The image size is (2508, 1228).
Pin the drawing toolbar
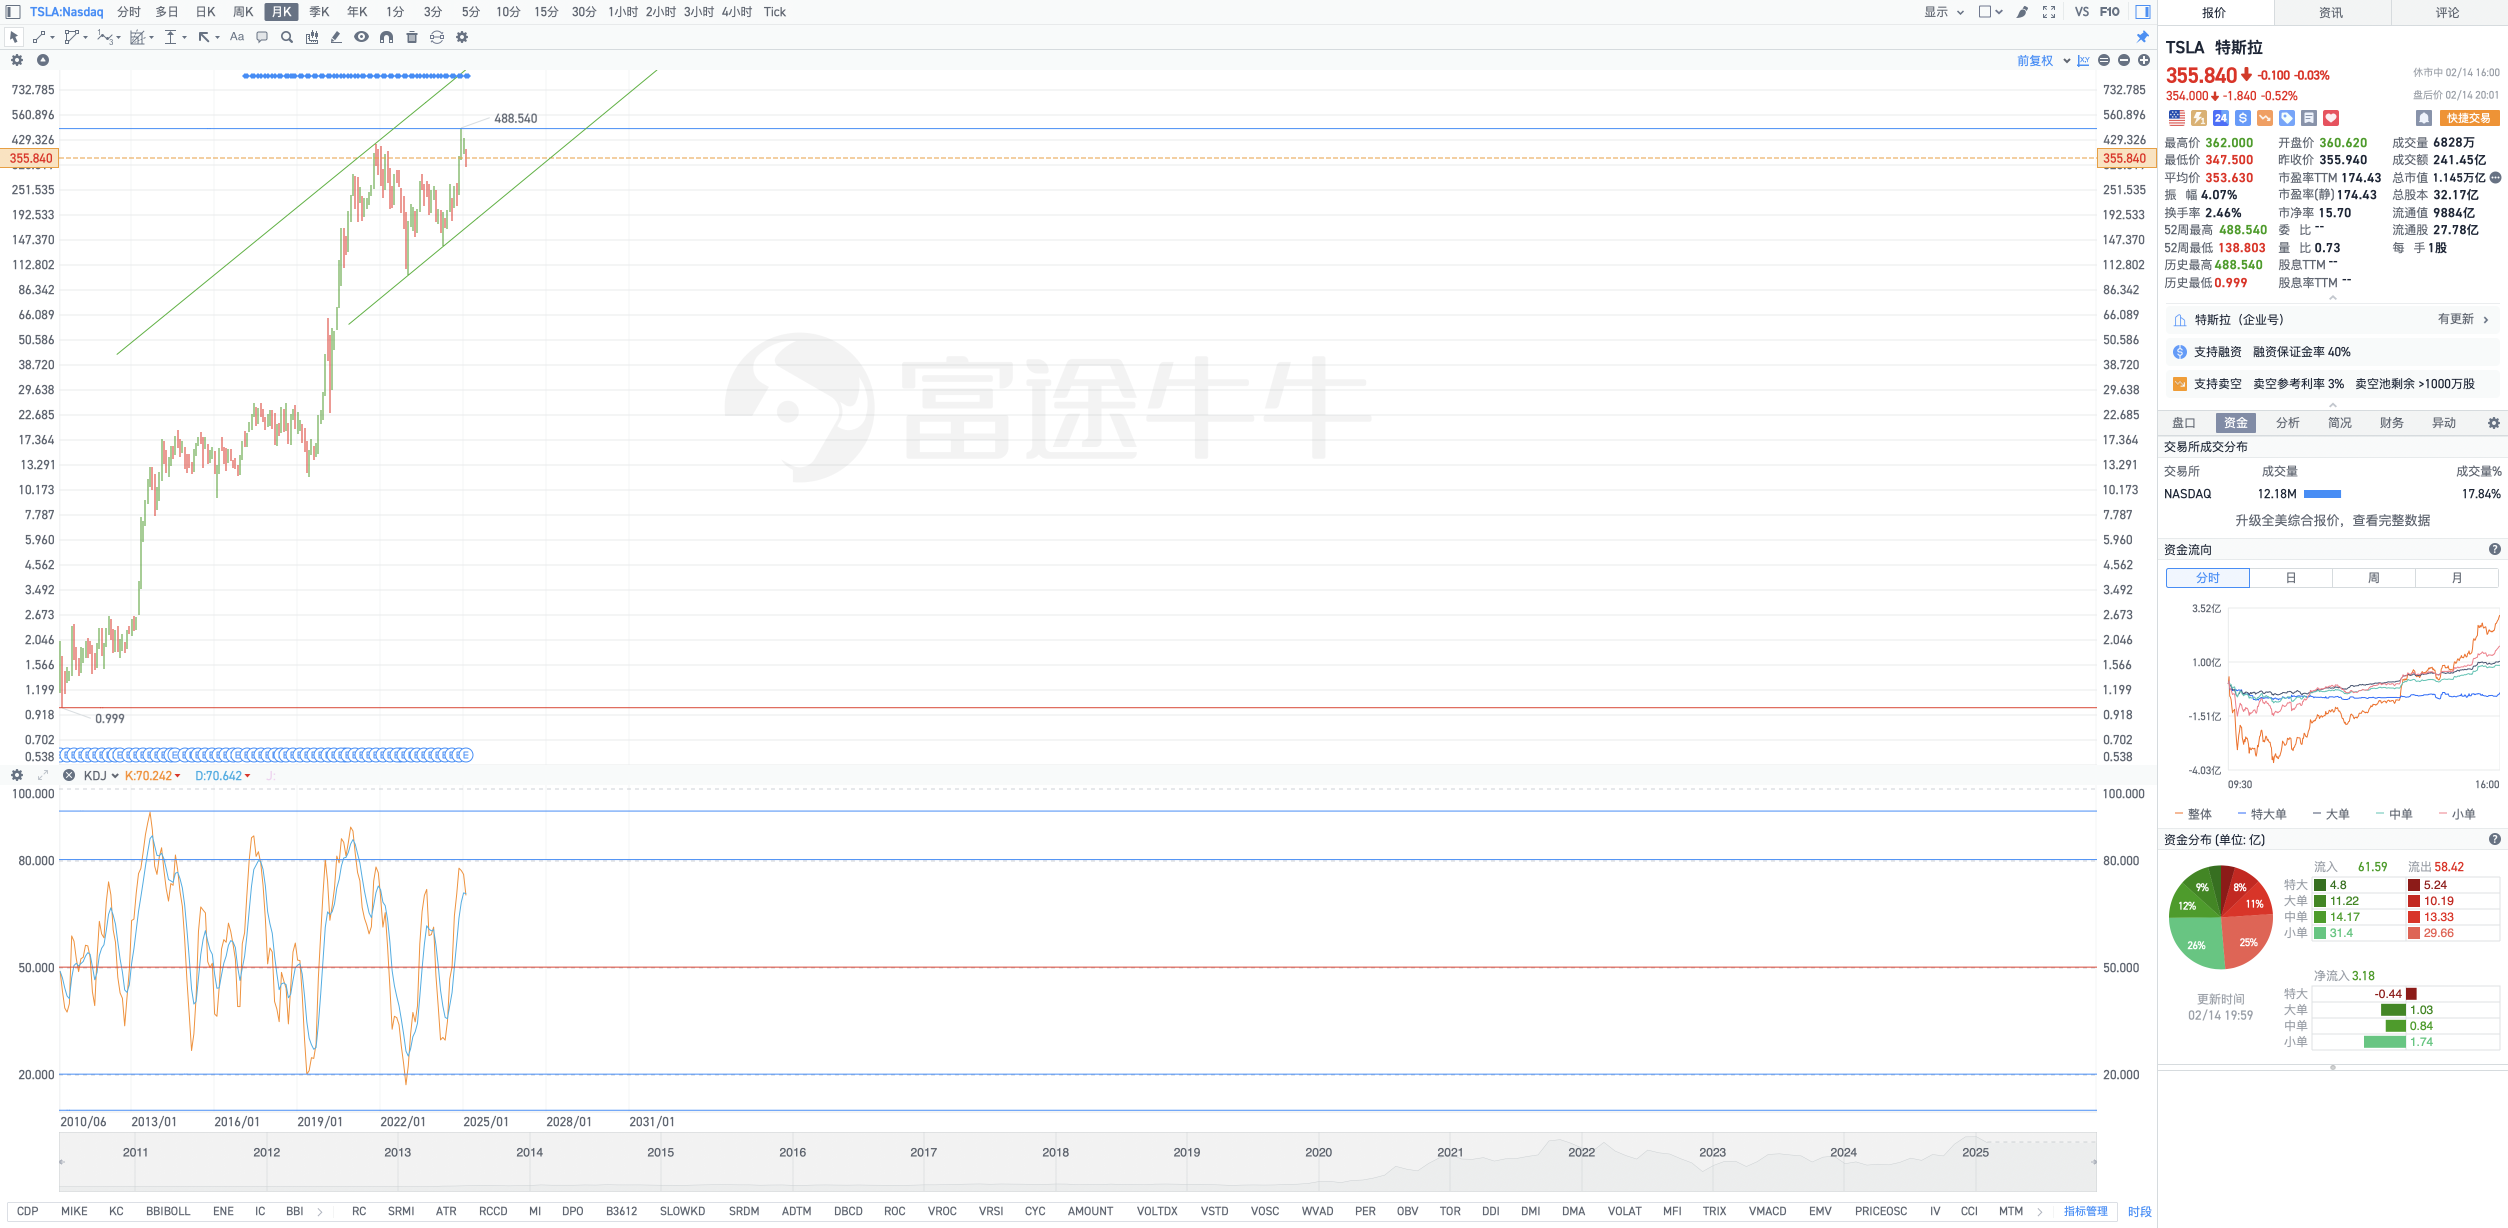pos(2142,37)
